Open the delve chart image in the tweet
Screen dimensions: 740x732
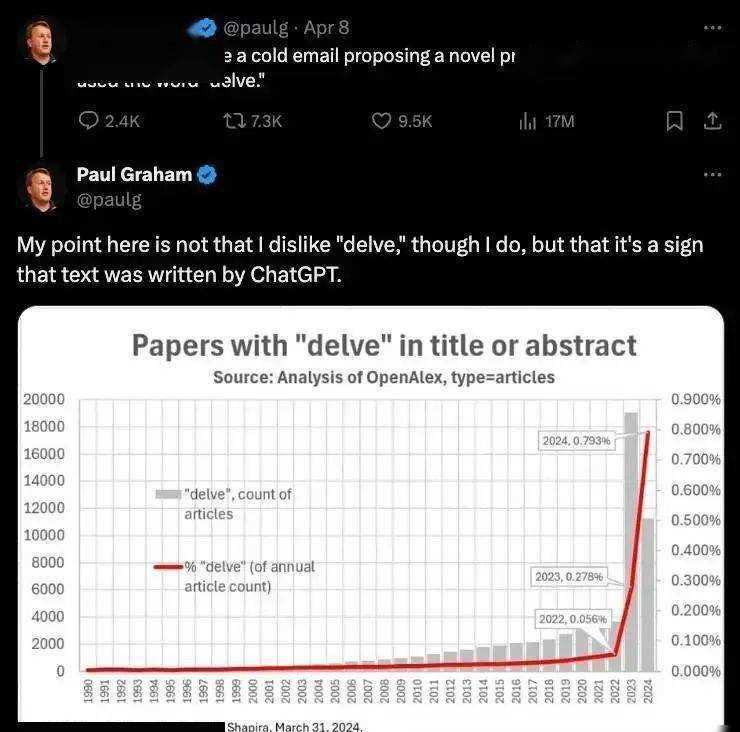point(370,516)
